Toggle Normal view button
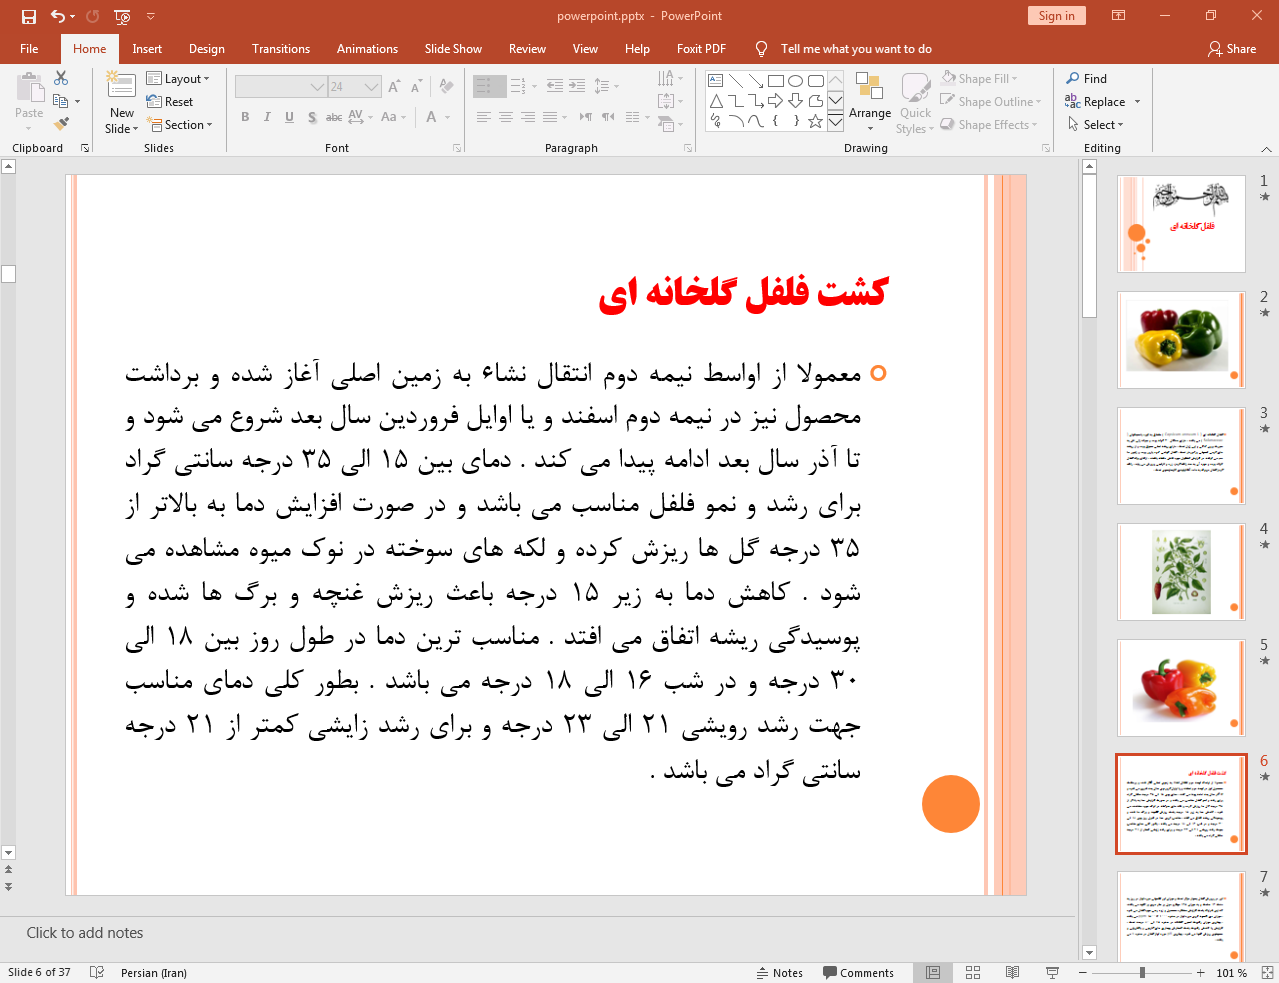 (933, 972)
